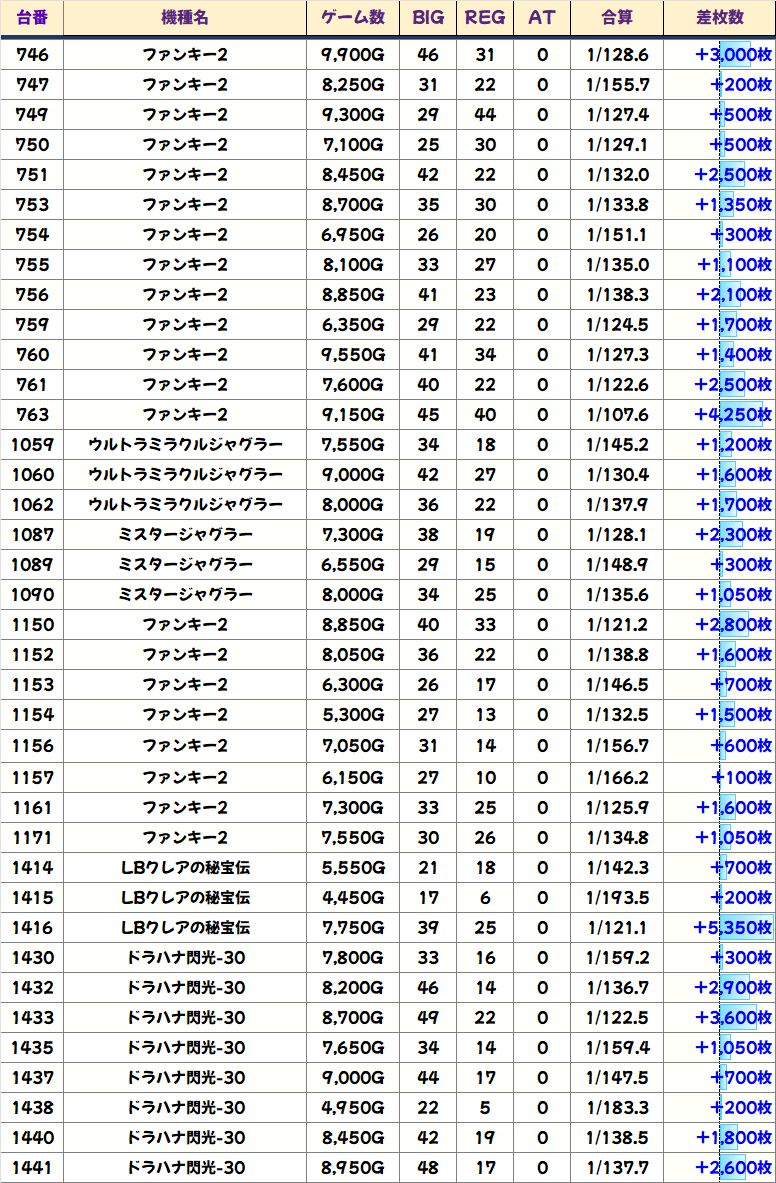Click ミスタージャグラー name in row 1087
776x1183 pixels.
pos(185,535)
